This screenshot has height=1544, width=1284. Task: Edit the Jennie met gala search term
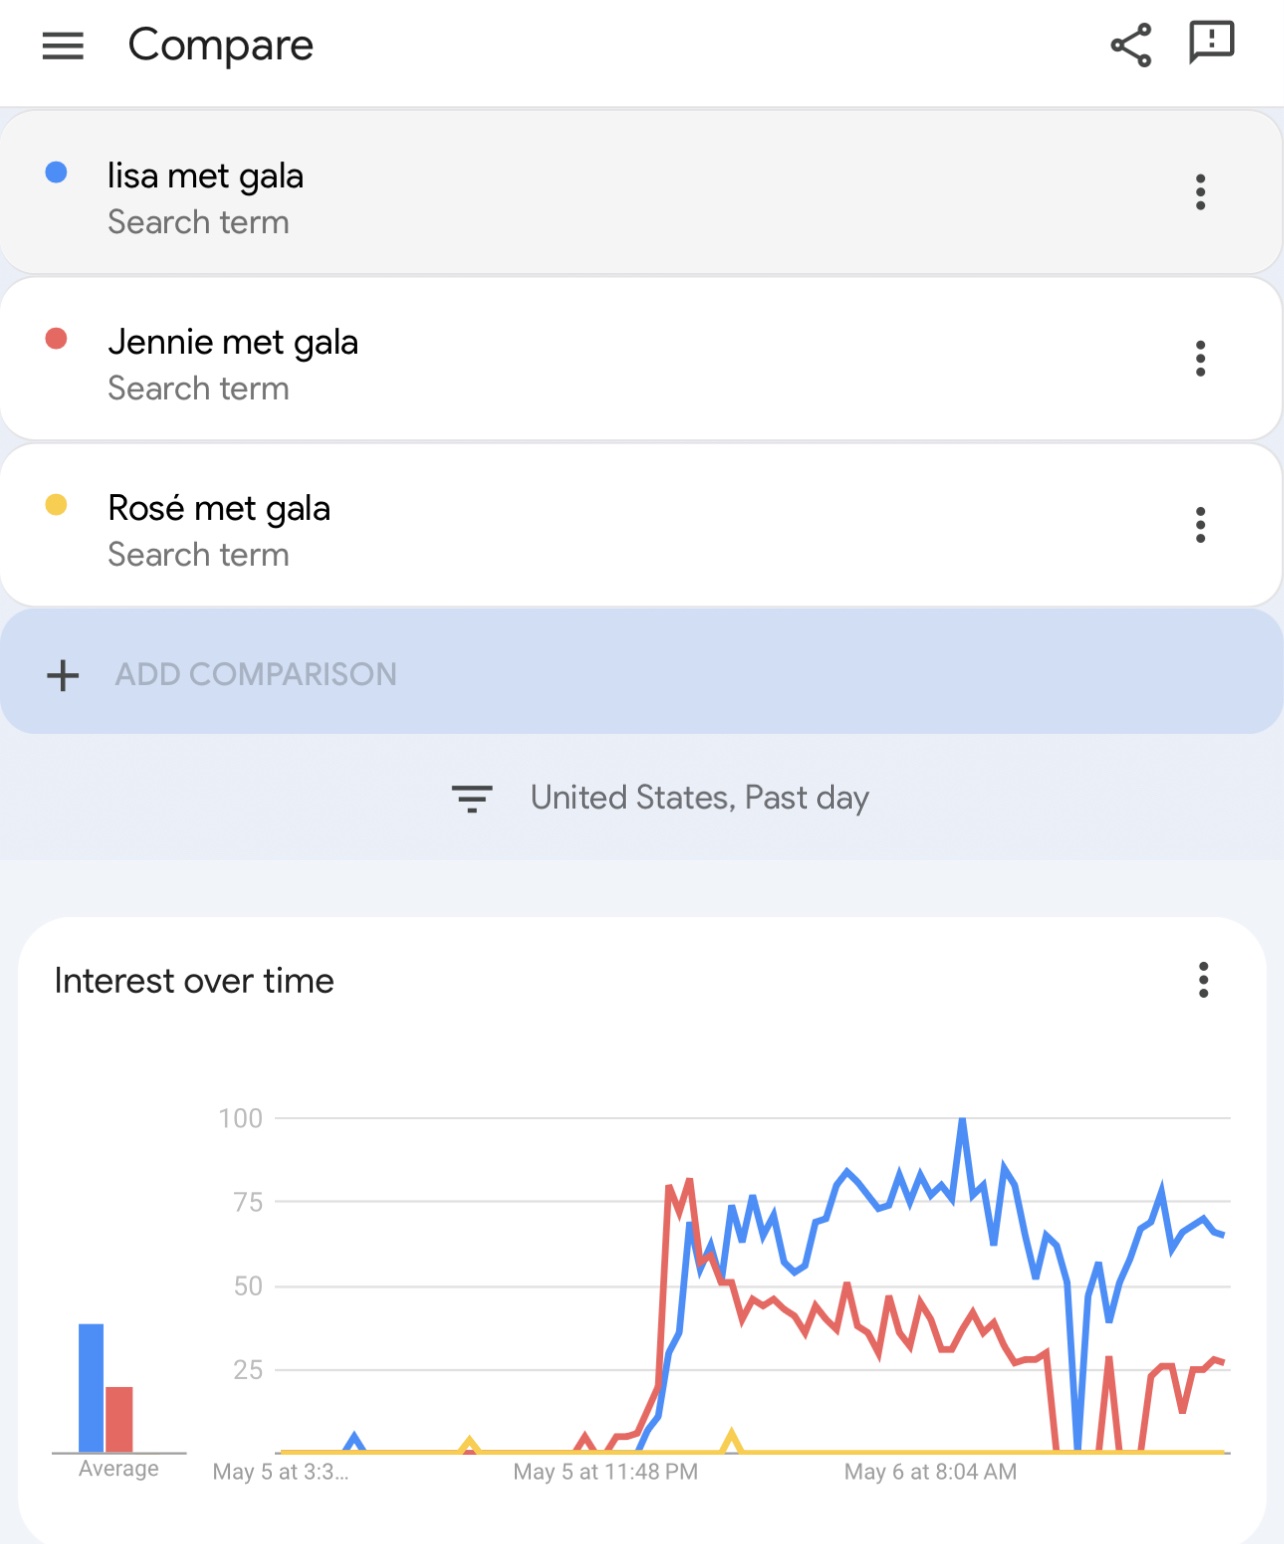[233, 343]
